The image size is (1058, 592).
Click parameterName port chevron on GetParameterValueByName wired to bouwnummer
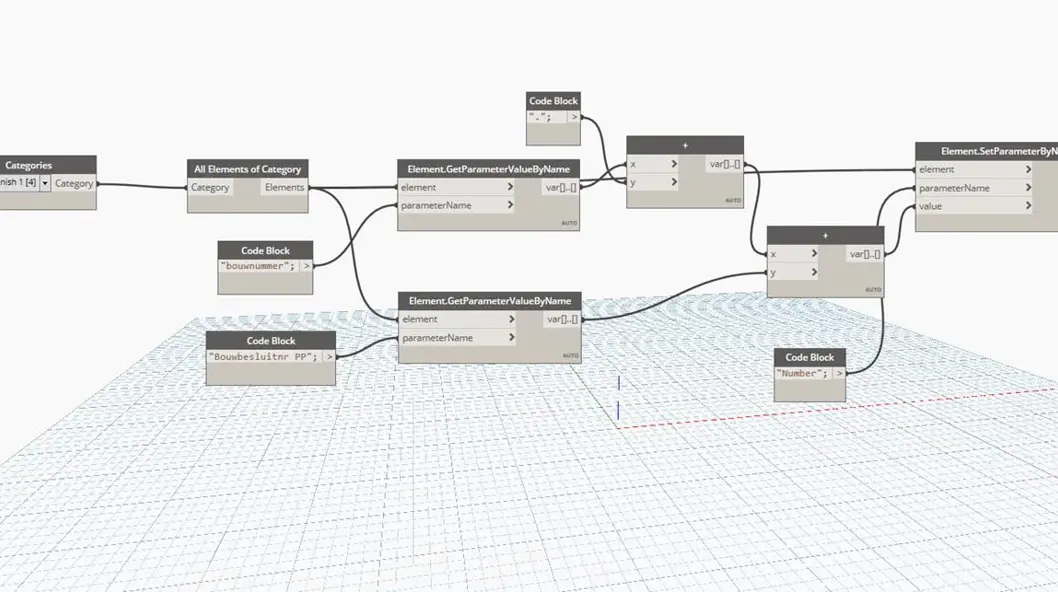click(x=510, y=205)
